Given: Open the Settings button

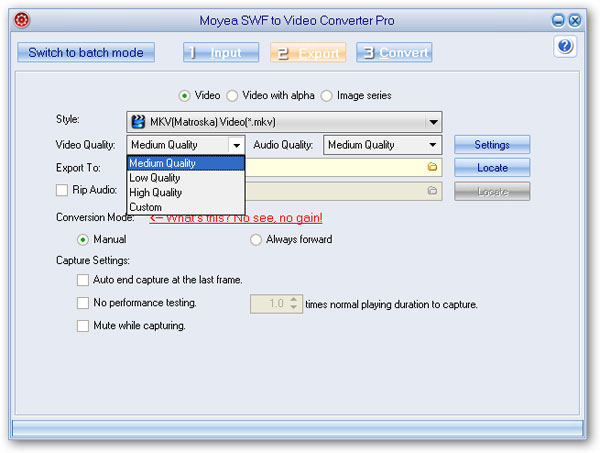Looking at the screenshot, I should (492, 145).
